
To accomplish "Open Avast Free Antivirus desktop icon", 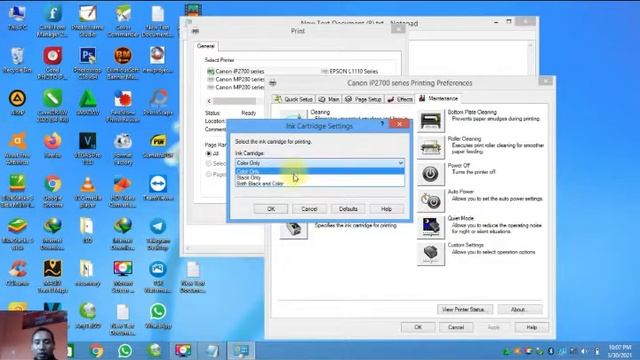I will [17, 149].
